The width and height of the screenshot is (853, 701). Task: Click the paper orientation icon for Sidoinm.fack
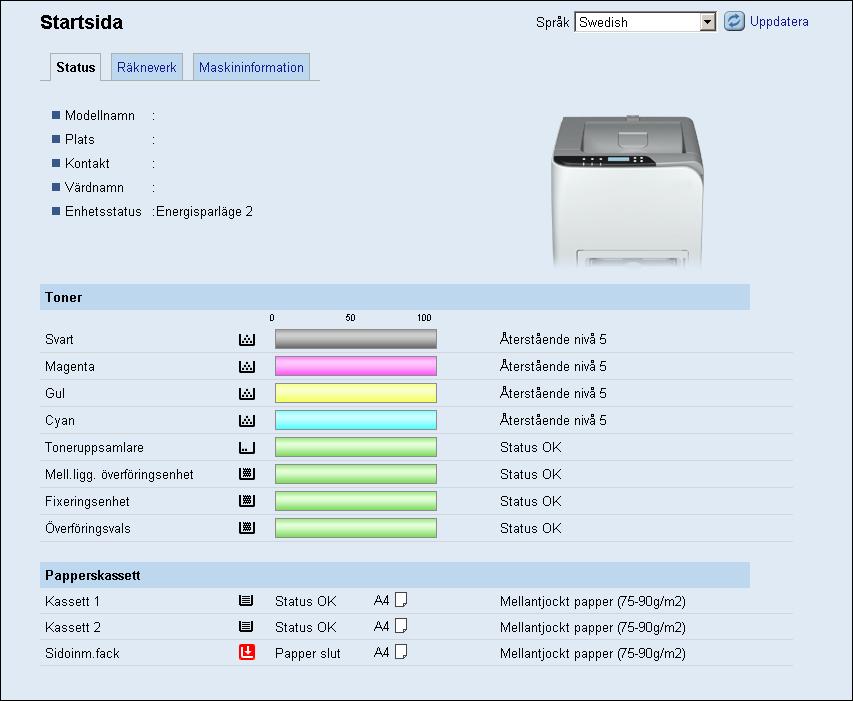[401, 652]
